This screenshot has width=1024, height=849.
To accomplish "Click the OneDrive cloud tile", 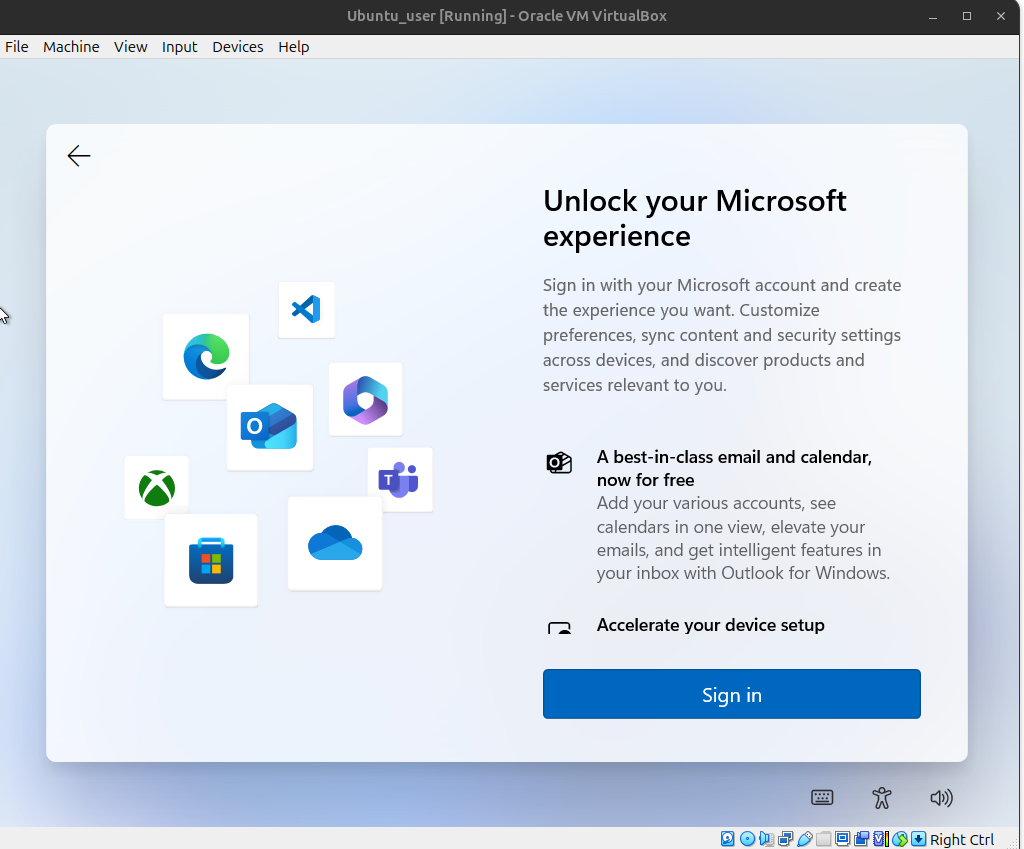I will [x=335, y=543].
